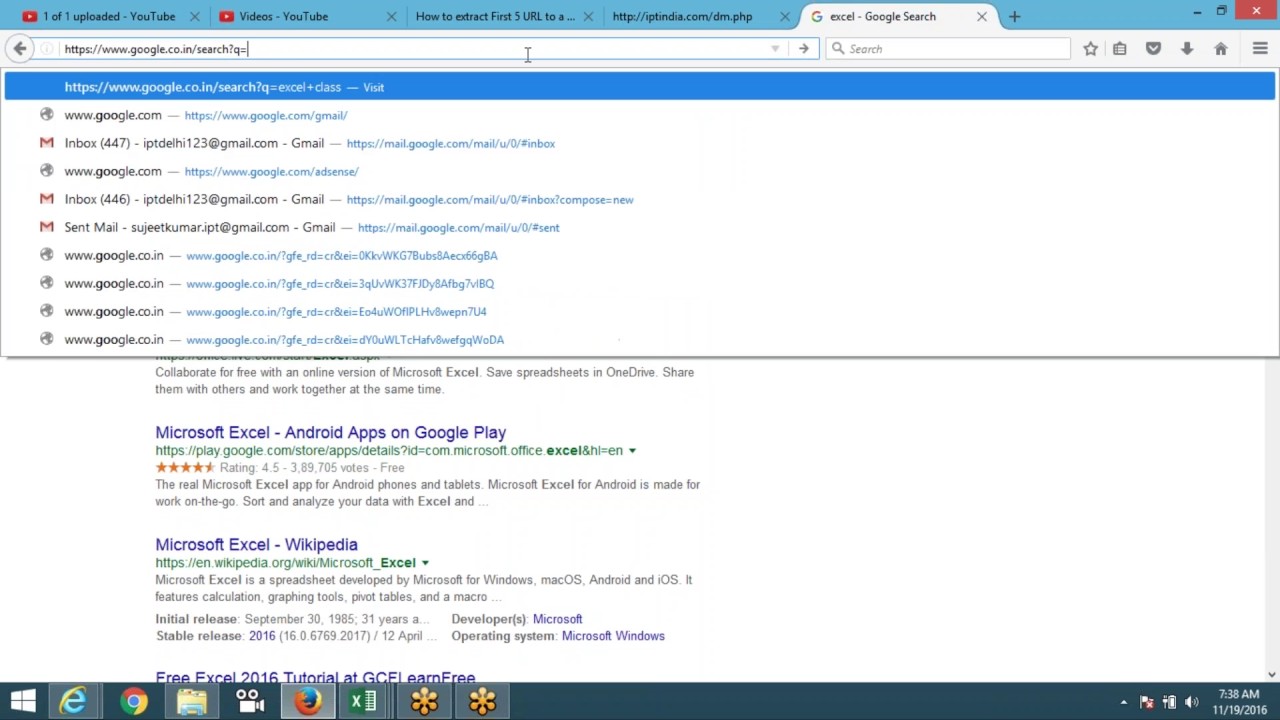
Task: Open the first orange flower taskbar app
Action: 424,701
